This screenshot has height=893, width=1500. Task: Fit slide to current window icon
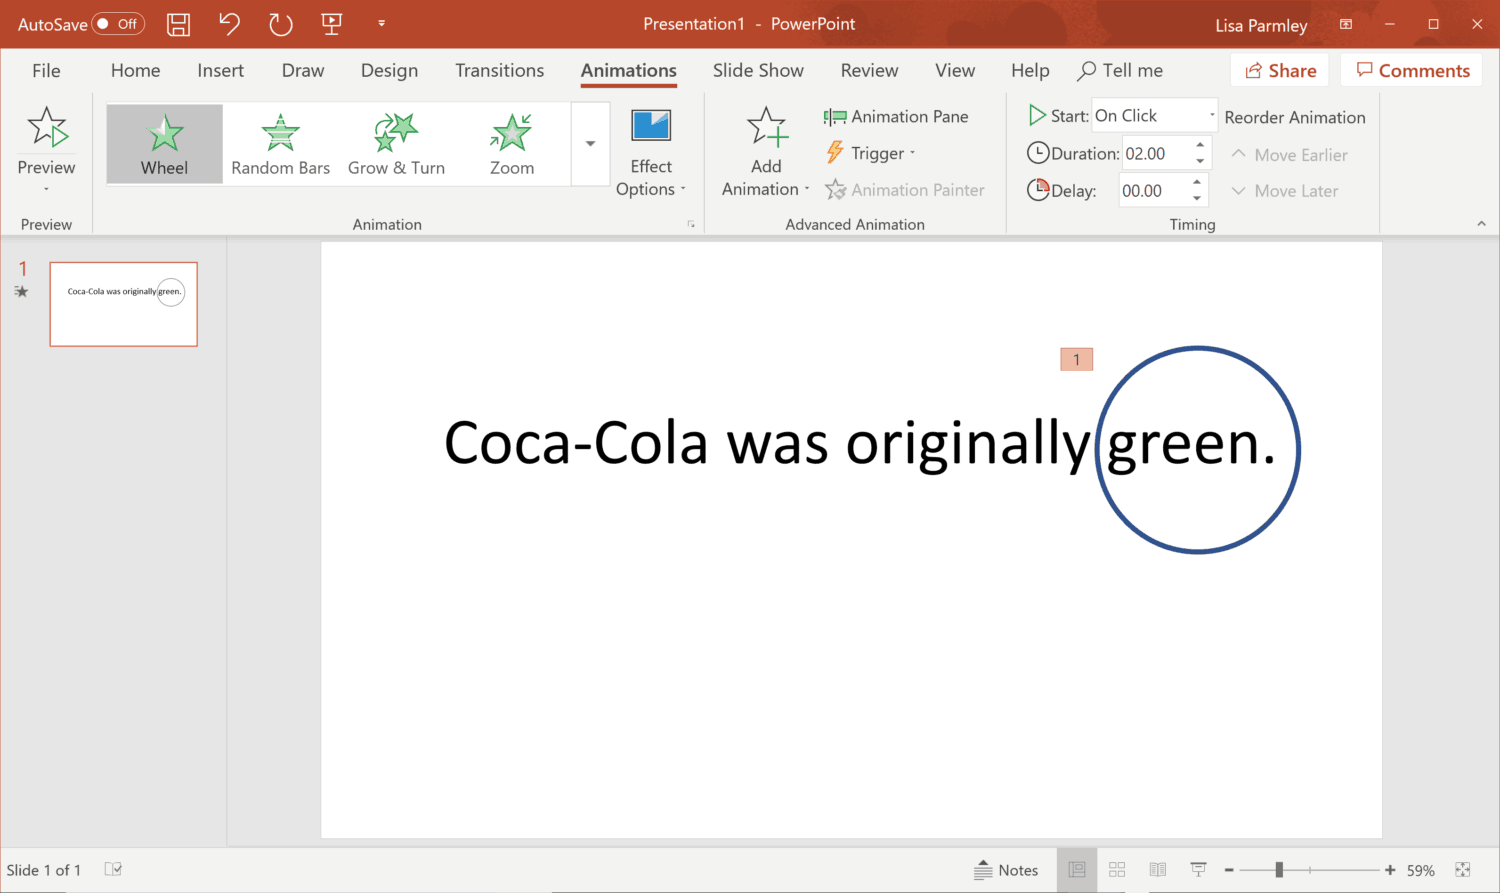pyautogui.click(x=1463, y=870)
